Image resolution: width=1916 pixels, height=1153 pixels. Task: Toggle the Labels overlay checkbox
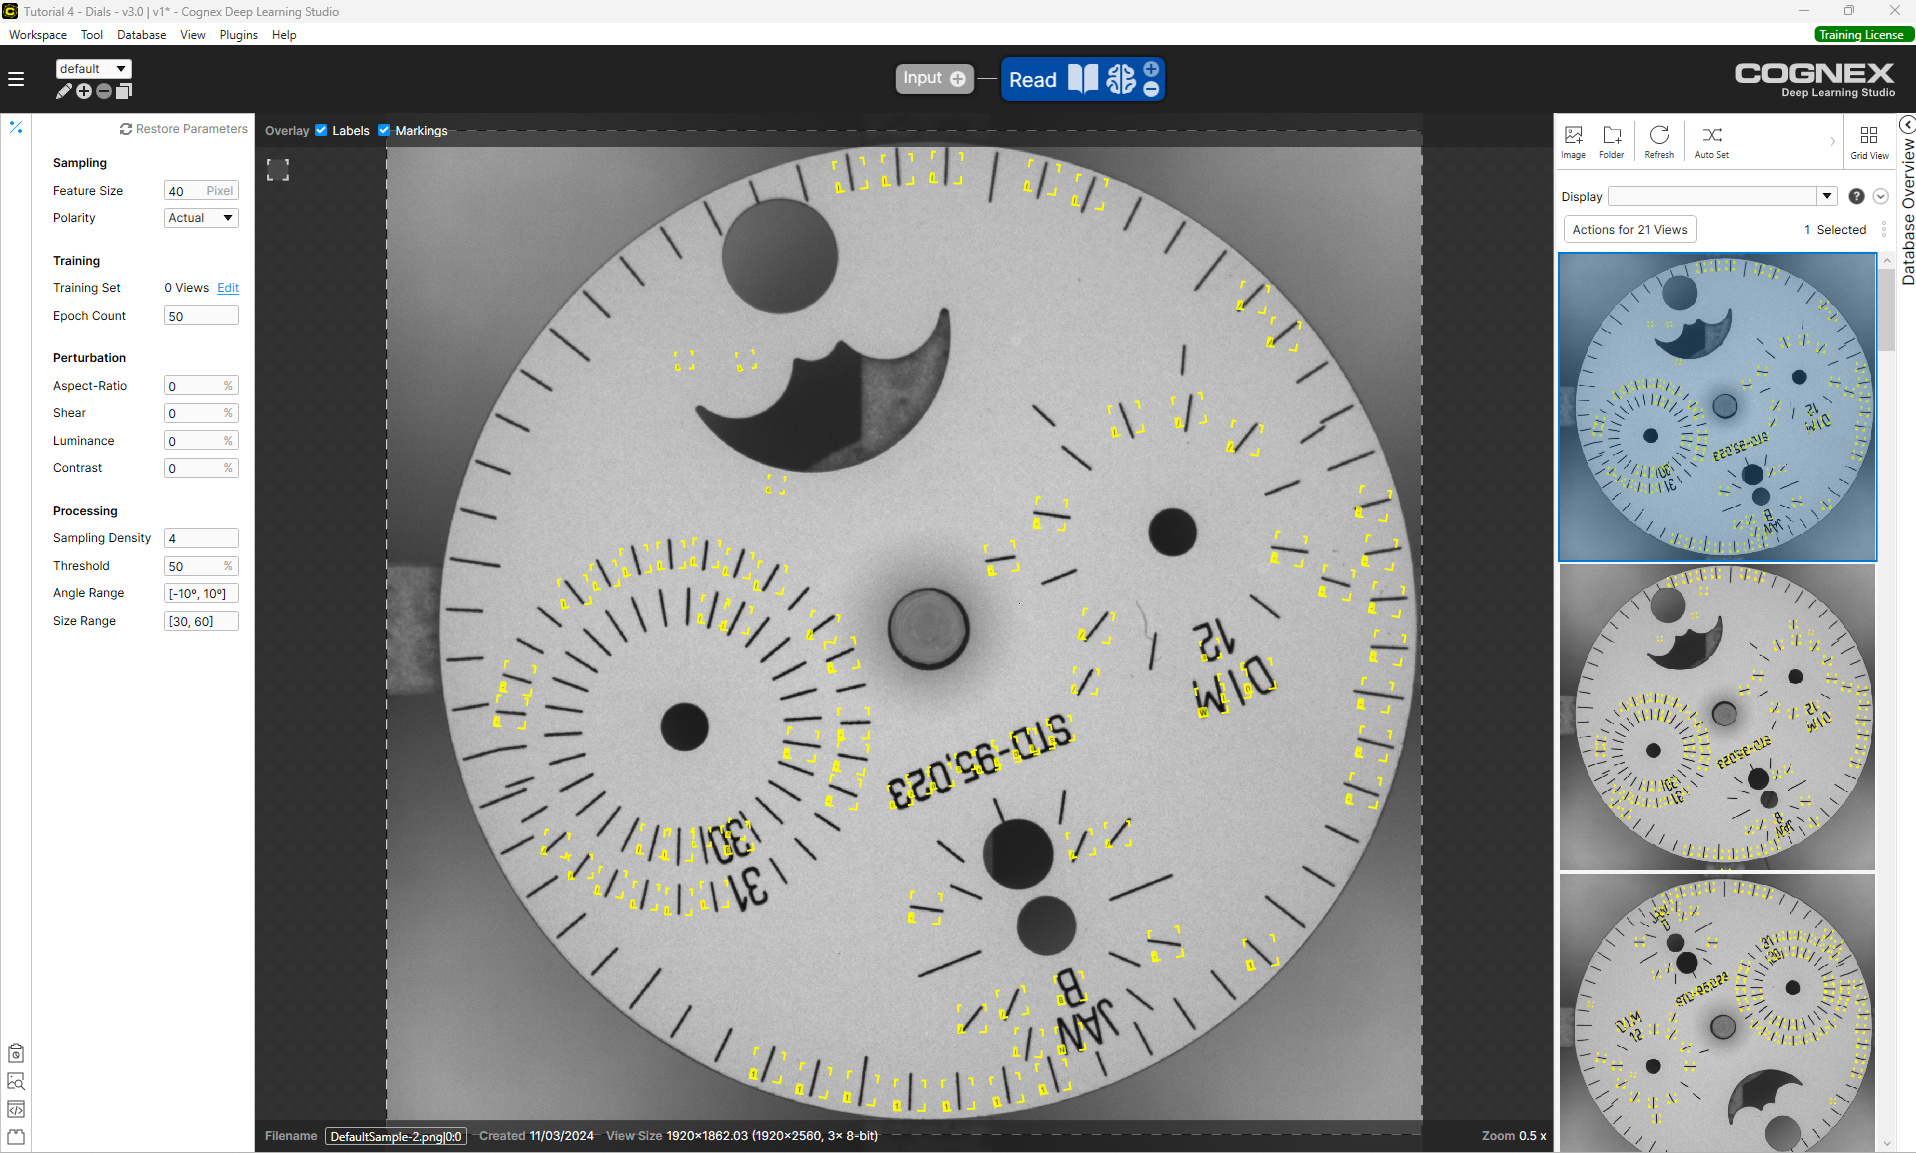[x=321, y=130]
